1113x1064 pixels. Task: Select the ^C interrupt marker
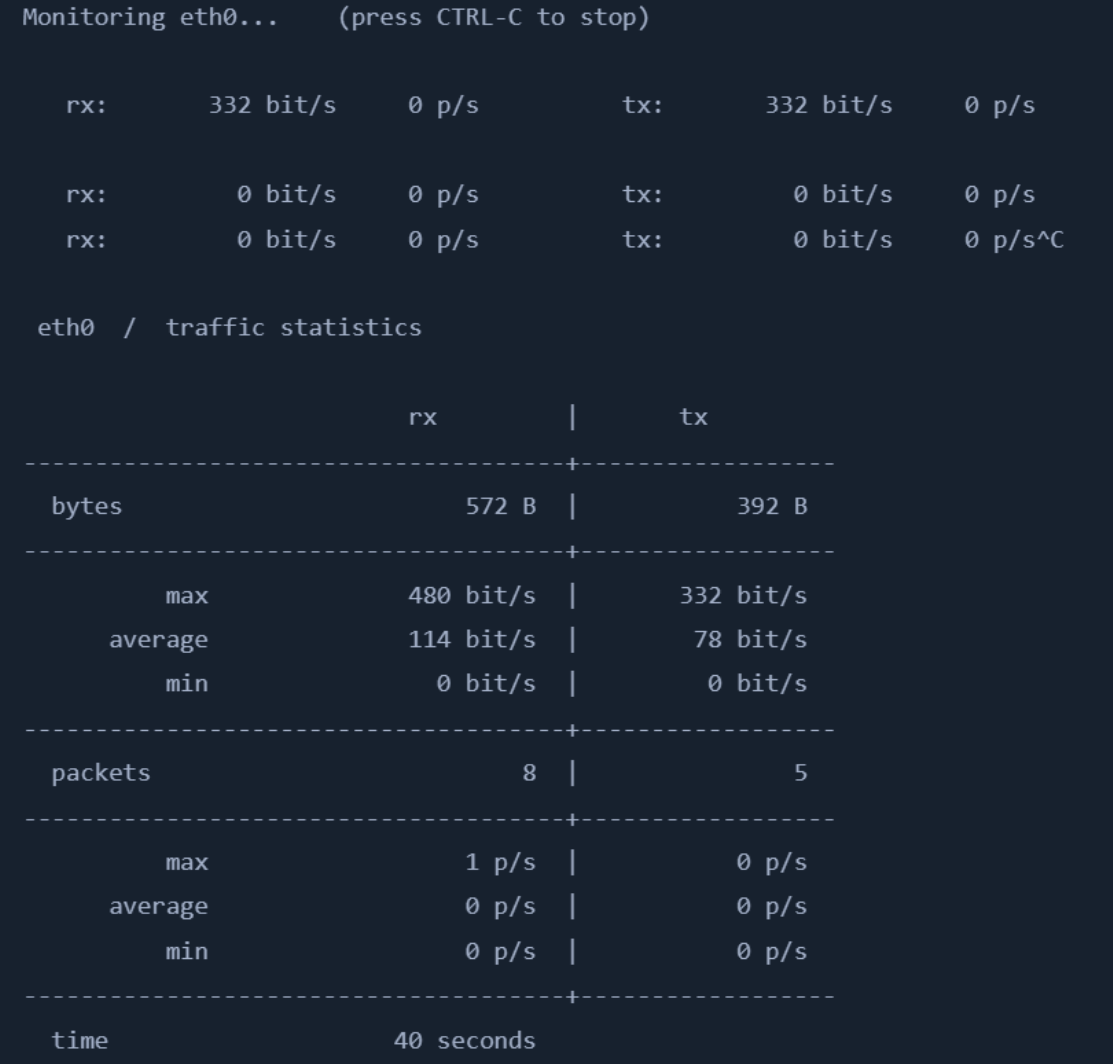pos(1051,240)
